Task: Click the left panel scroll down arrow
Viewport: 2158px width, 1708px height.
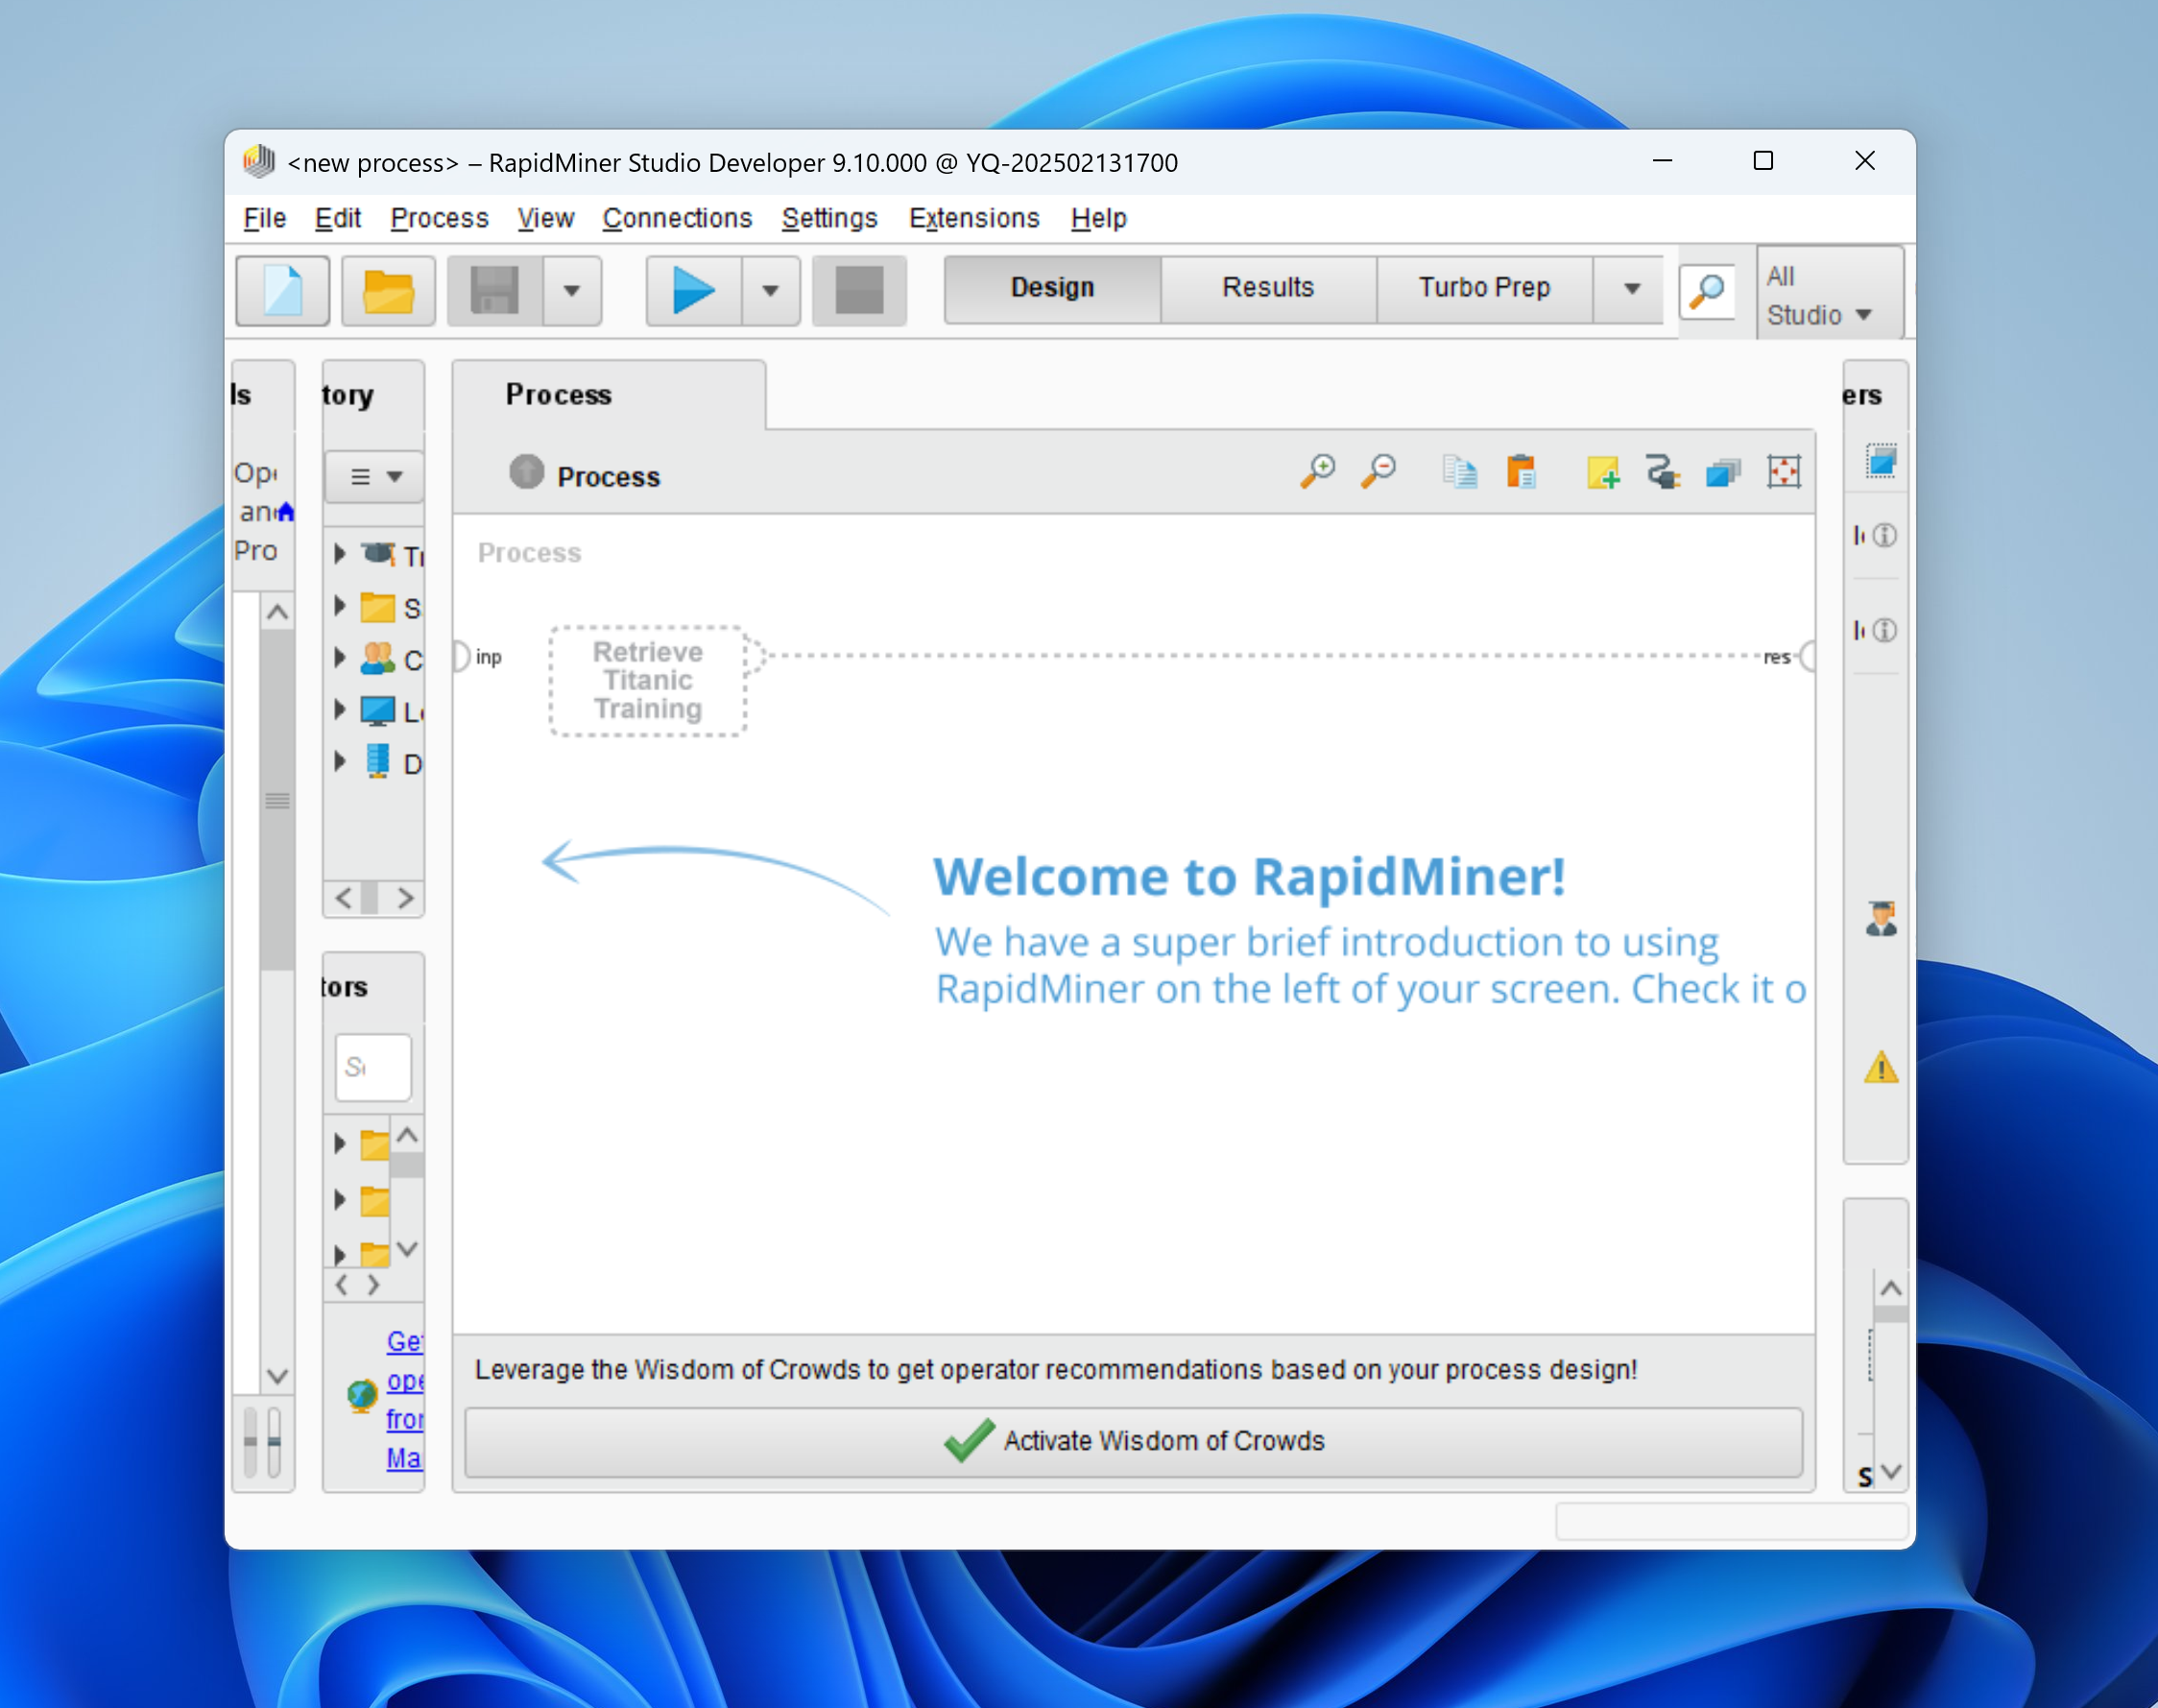Action: (277, 1376)
